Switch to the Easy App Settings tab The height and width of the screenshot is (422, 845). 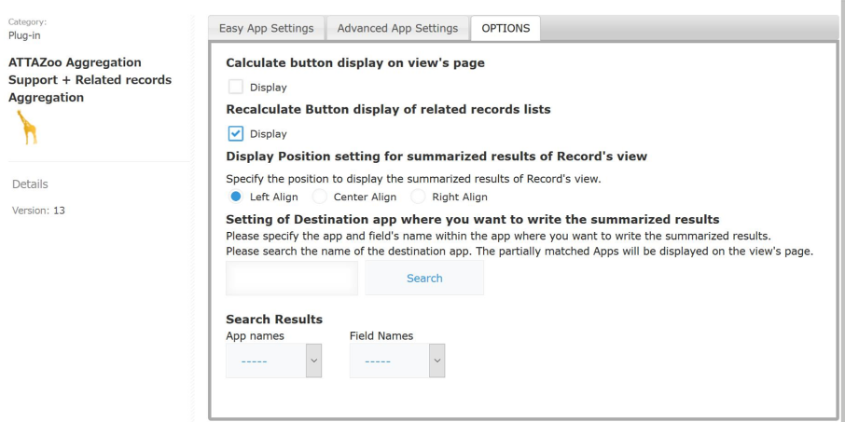[266, 28]
